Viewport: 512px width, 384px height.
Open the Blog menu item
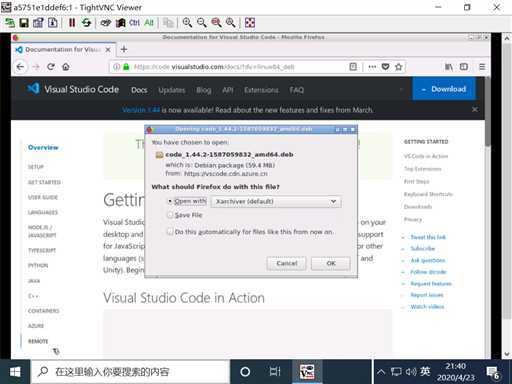coord(204,90)
